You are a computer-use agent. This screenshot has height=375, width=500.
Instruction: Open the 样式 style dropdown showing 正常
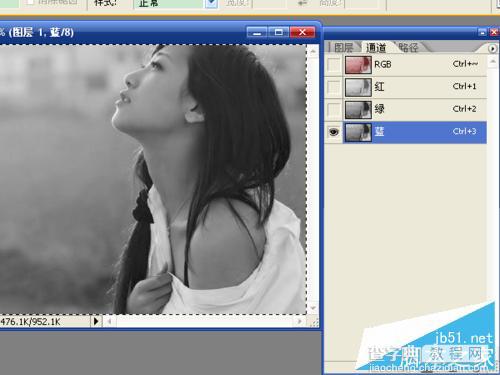211,4
